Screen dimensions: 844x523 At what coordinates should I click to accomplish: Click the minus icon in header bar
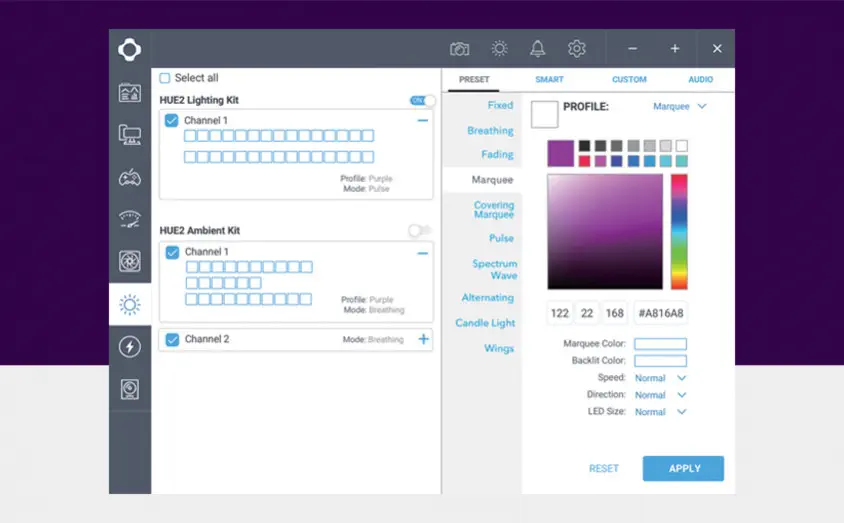click(x=632, y=48)
